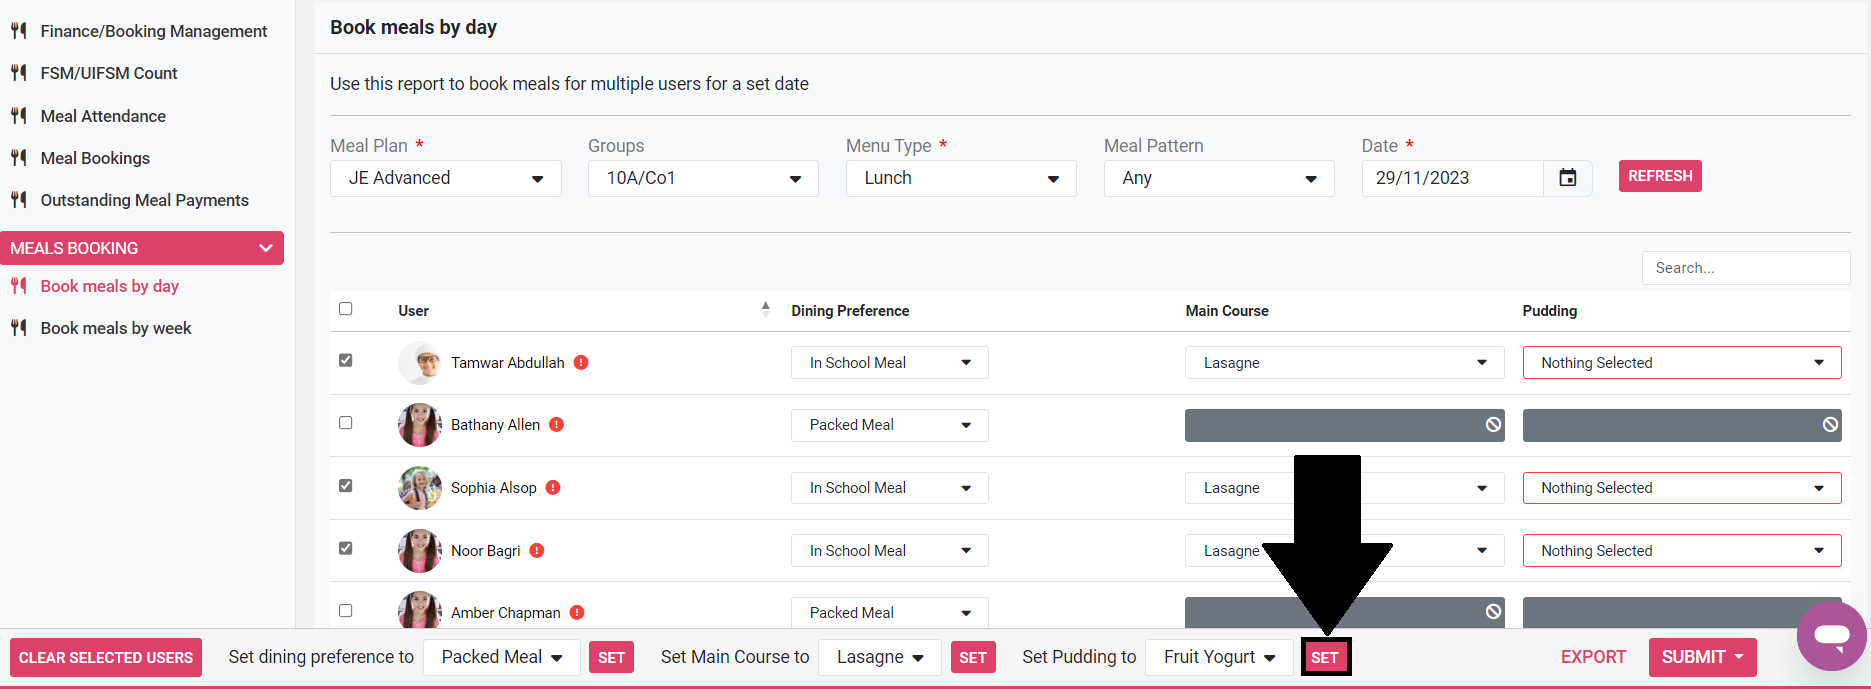
Task: Click red alert icon beside Noor Bagri
Action: [x=537, y=551]
